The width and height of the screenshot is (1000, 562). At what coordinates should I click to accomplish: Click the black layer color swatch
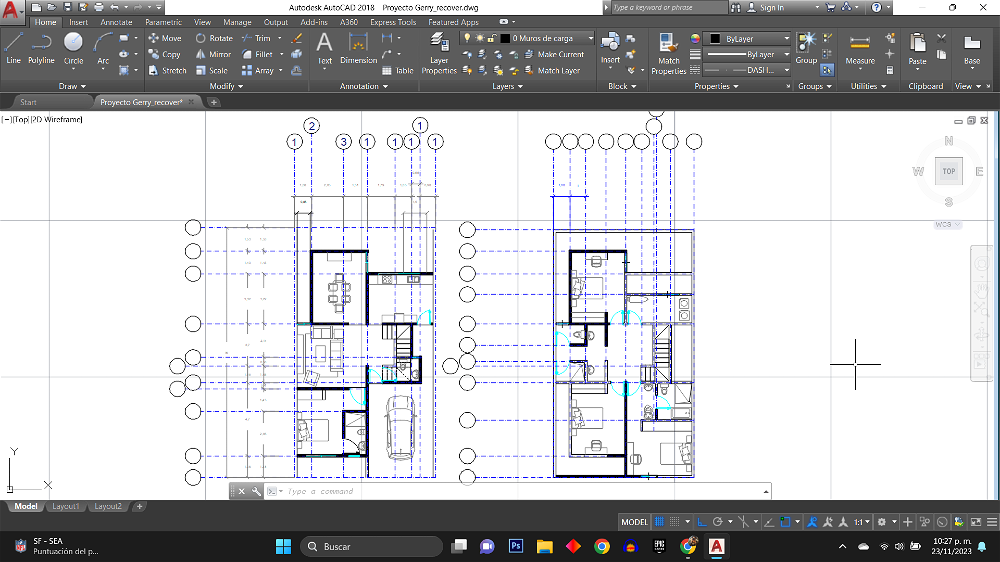tap(505, 38)
